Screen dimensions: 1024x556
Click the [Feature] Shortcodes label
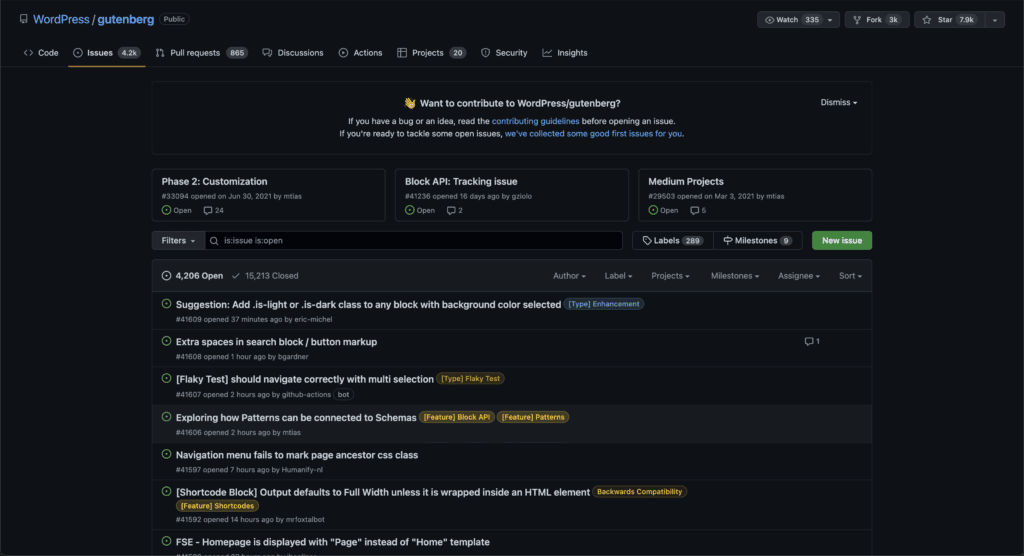[x=217, y=506]
